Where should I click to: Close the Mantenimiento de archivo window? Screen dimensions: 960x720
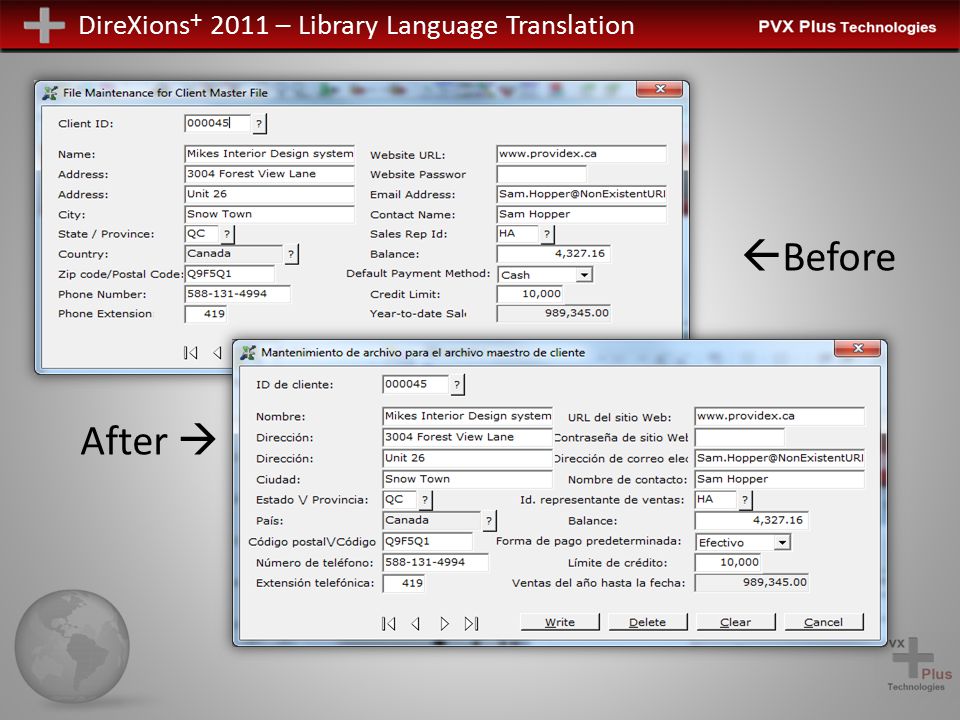(x=857, y=348)
